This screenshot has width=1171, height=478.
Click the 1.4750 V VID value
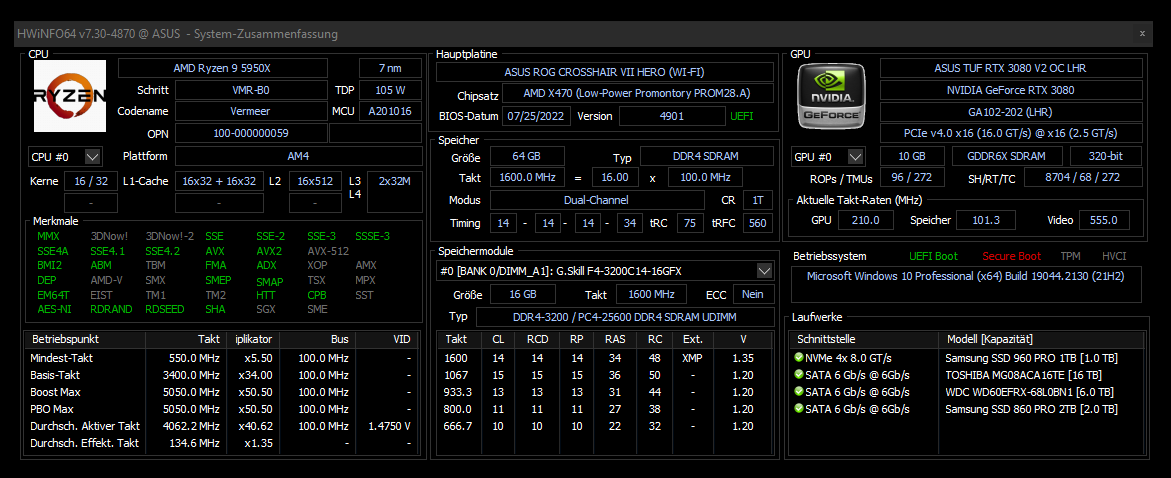(389, 426)
